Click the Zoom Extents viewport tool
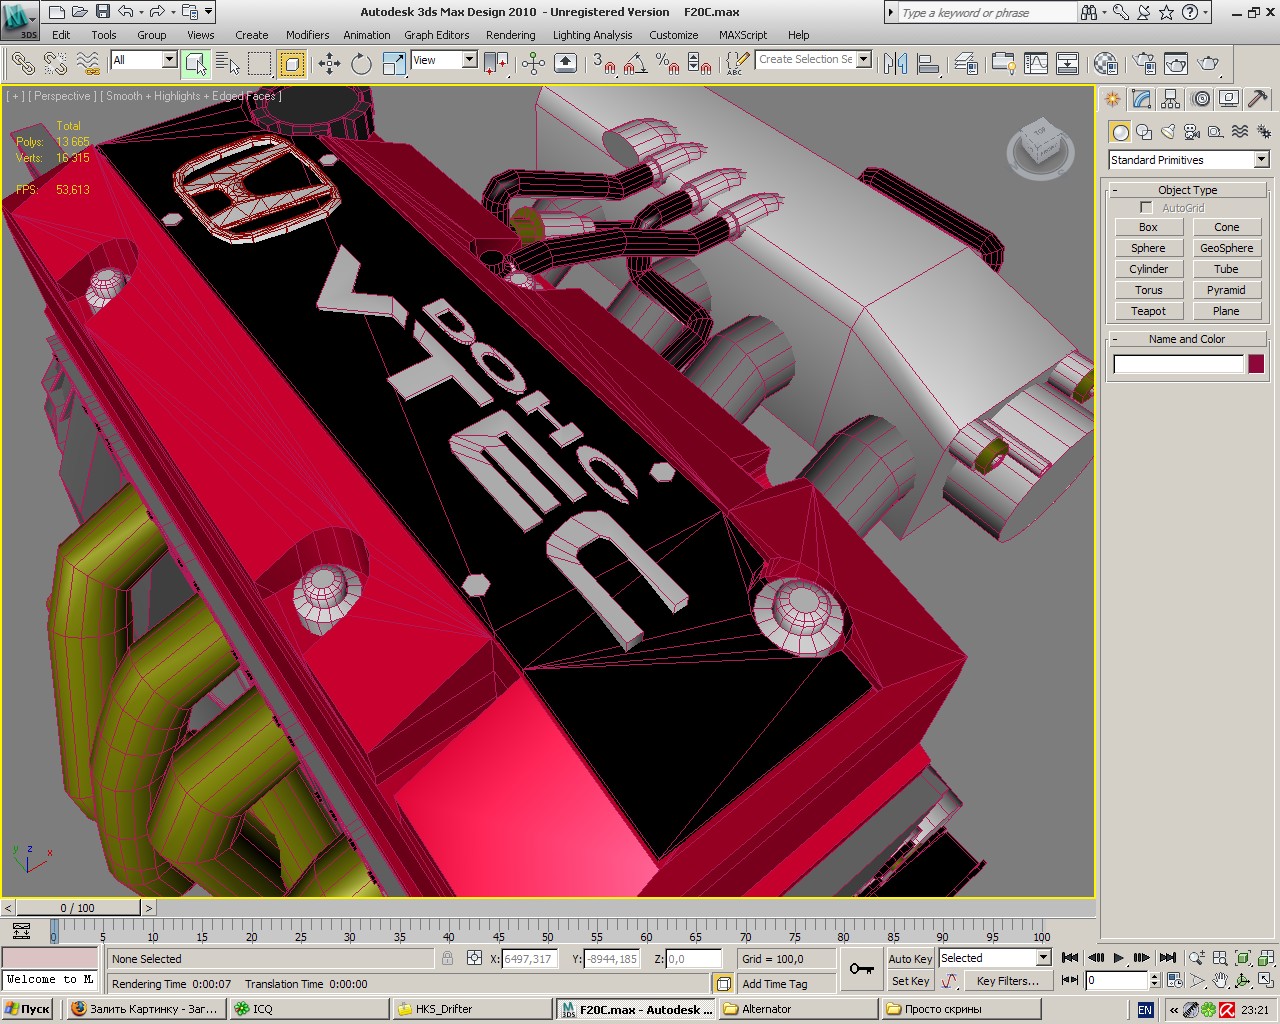1280x1024 pixels. [x=1243, y=958]
